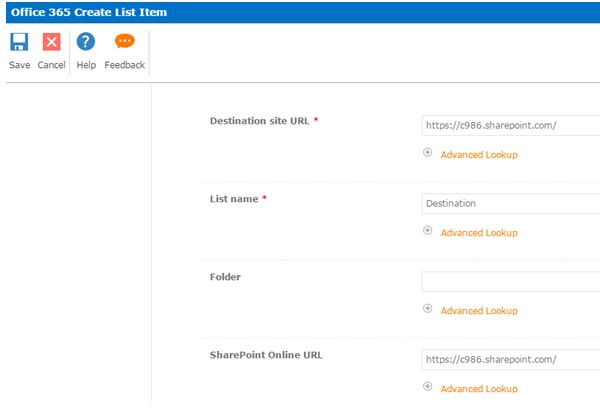Open Advanced Lookup for Destination site URL
The image size is (600, 417).
click(479, 155)
